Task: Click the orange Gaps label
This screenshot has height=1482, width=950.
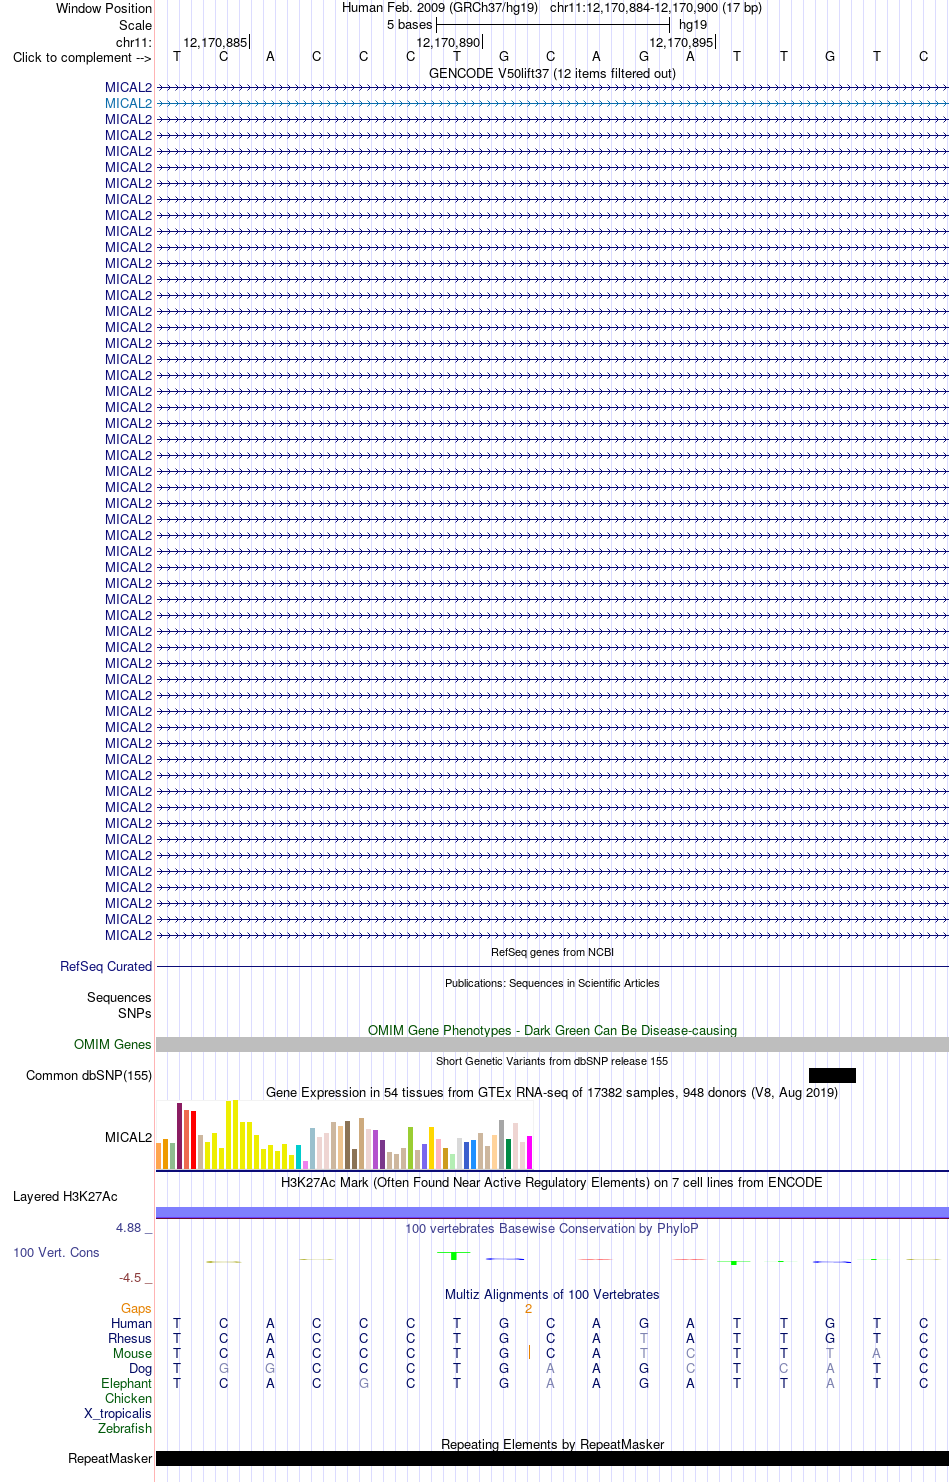Action: pyautogui.click(x=136, y=1308)
